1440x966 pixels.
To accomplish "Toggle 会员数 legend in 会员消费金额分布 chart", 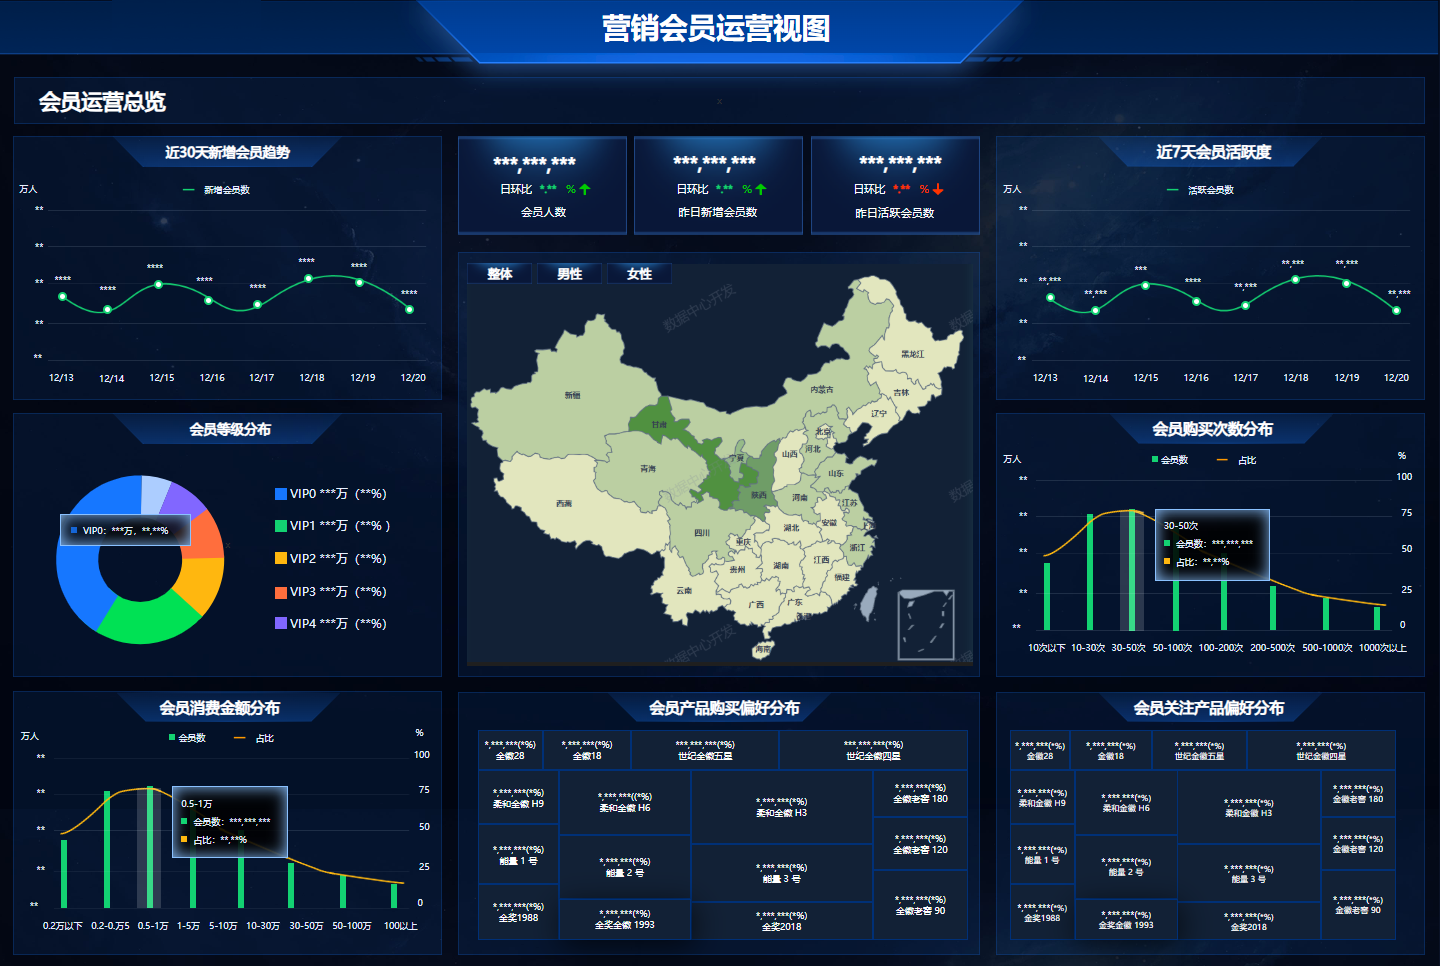I will (x=187, y=738).
